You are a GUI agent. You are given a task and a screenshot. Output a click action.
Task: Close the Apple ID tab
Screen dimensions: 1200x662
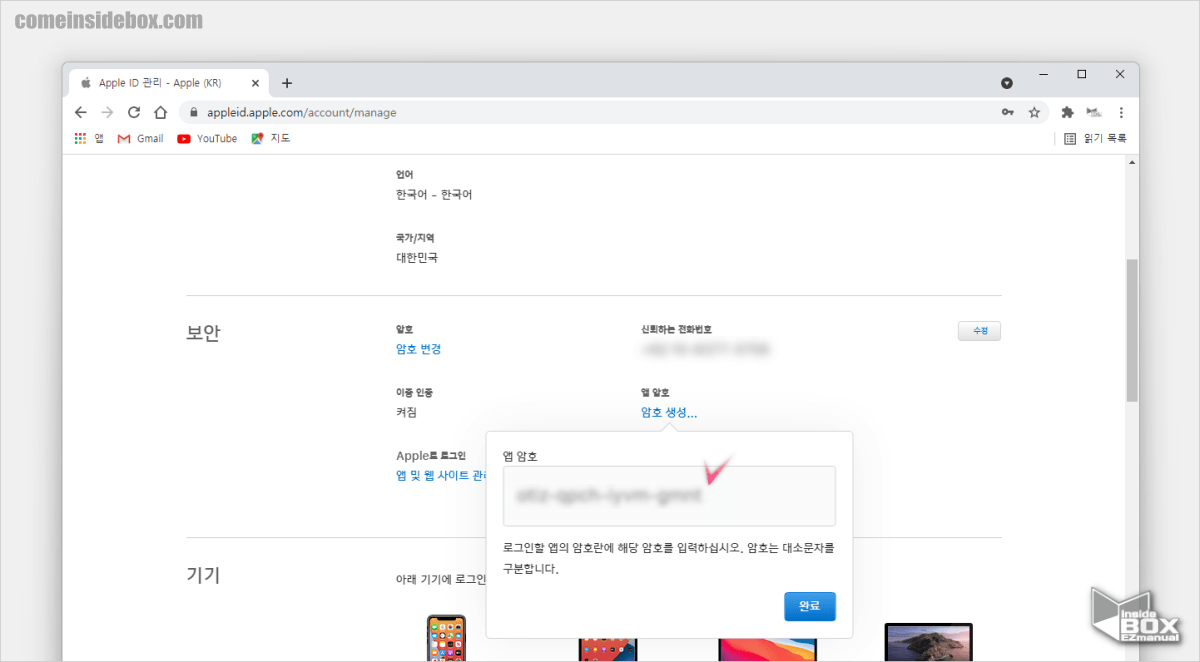tap(257, 83)
